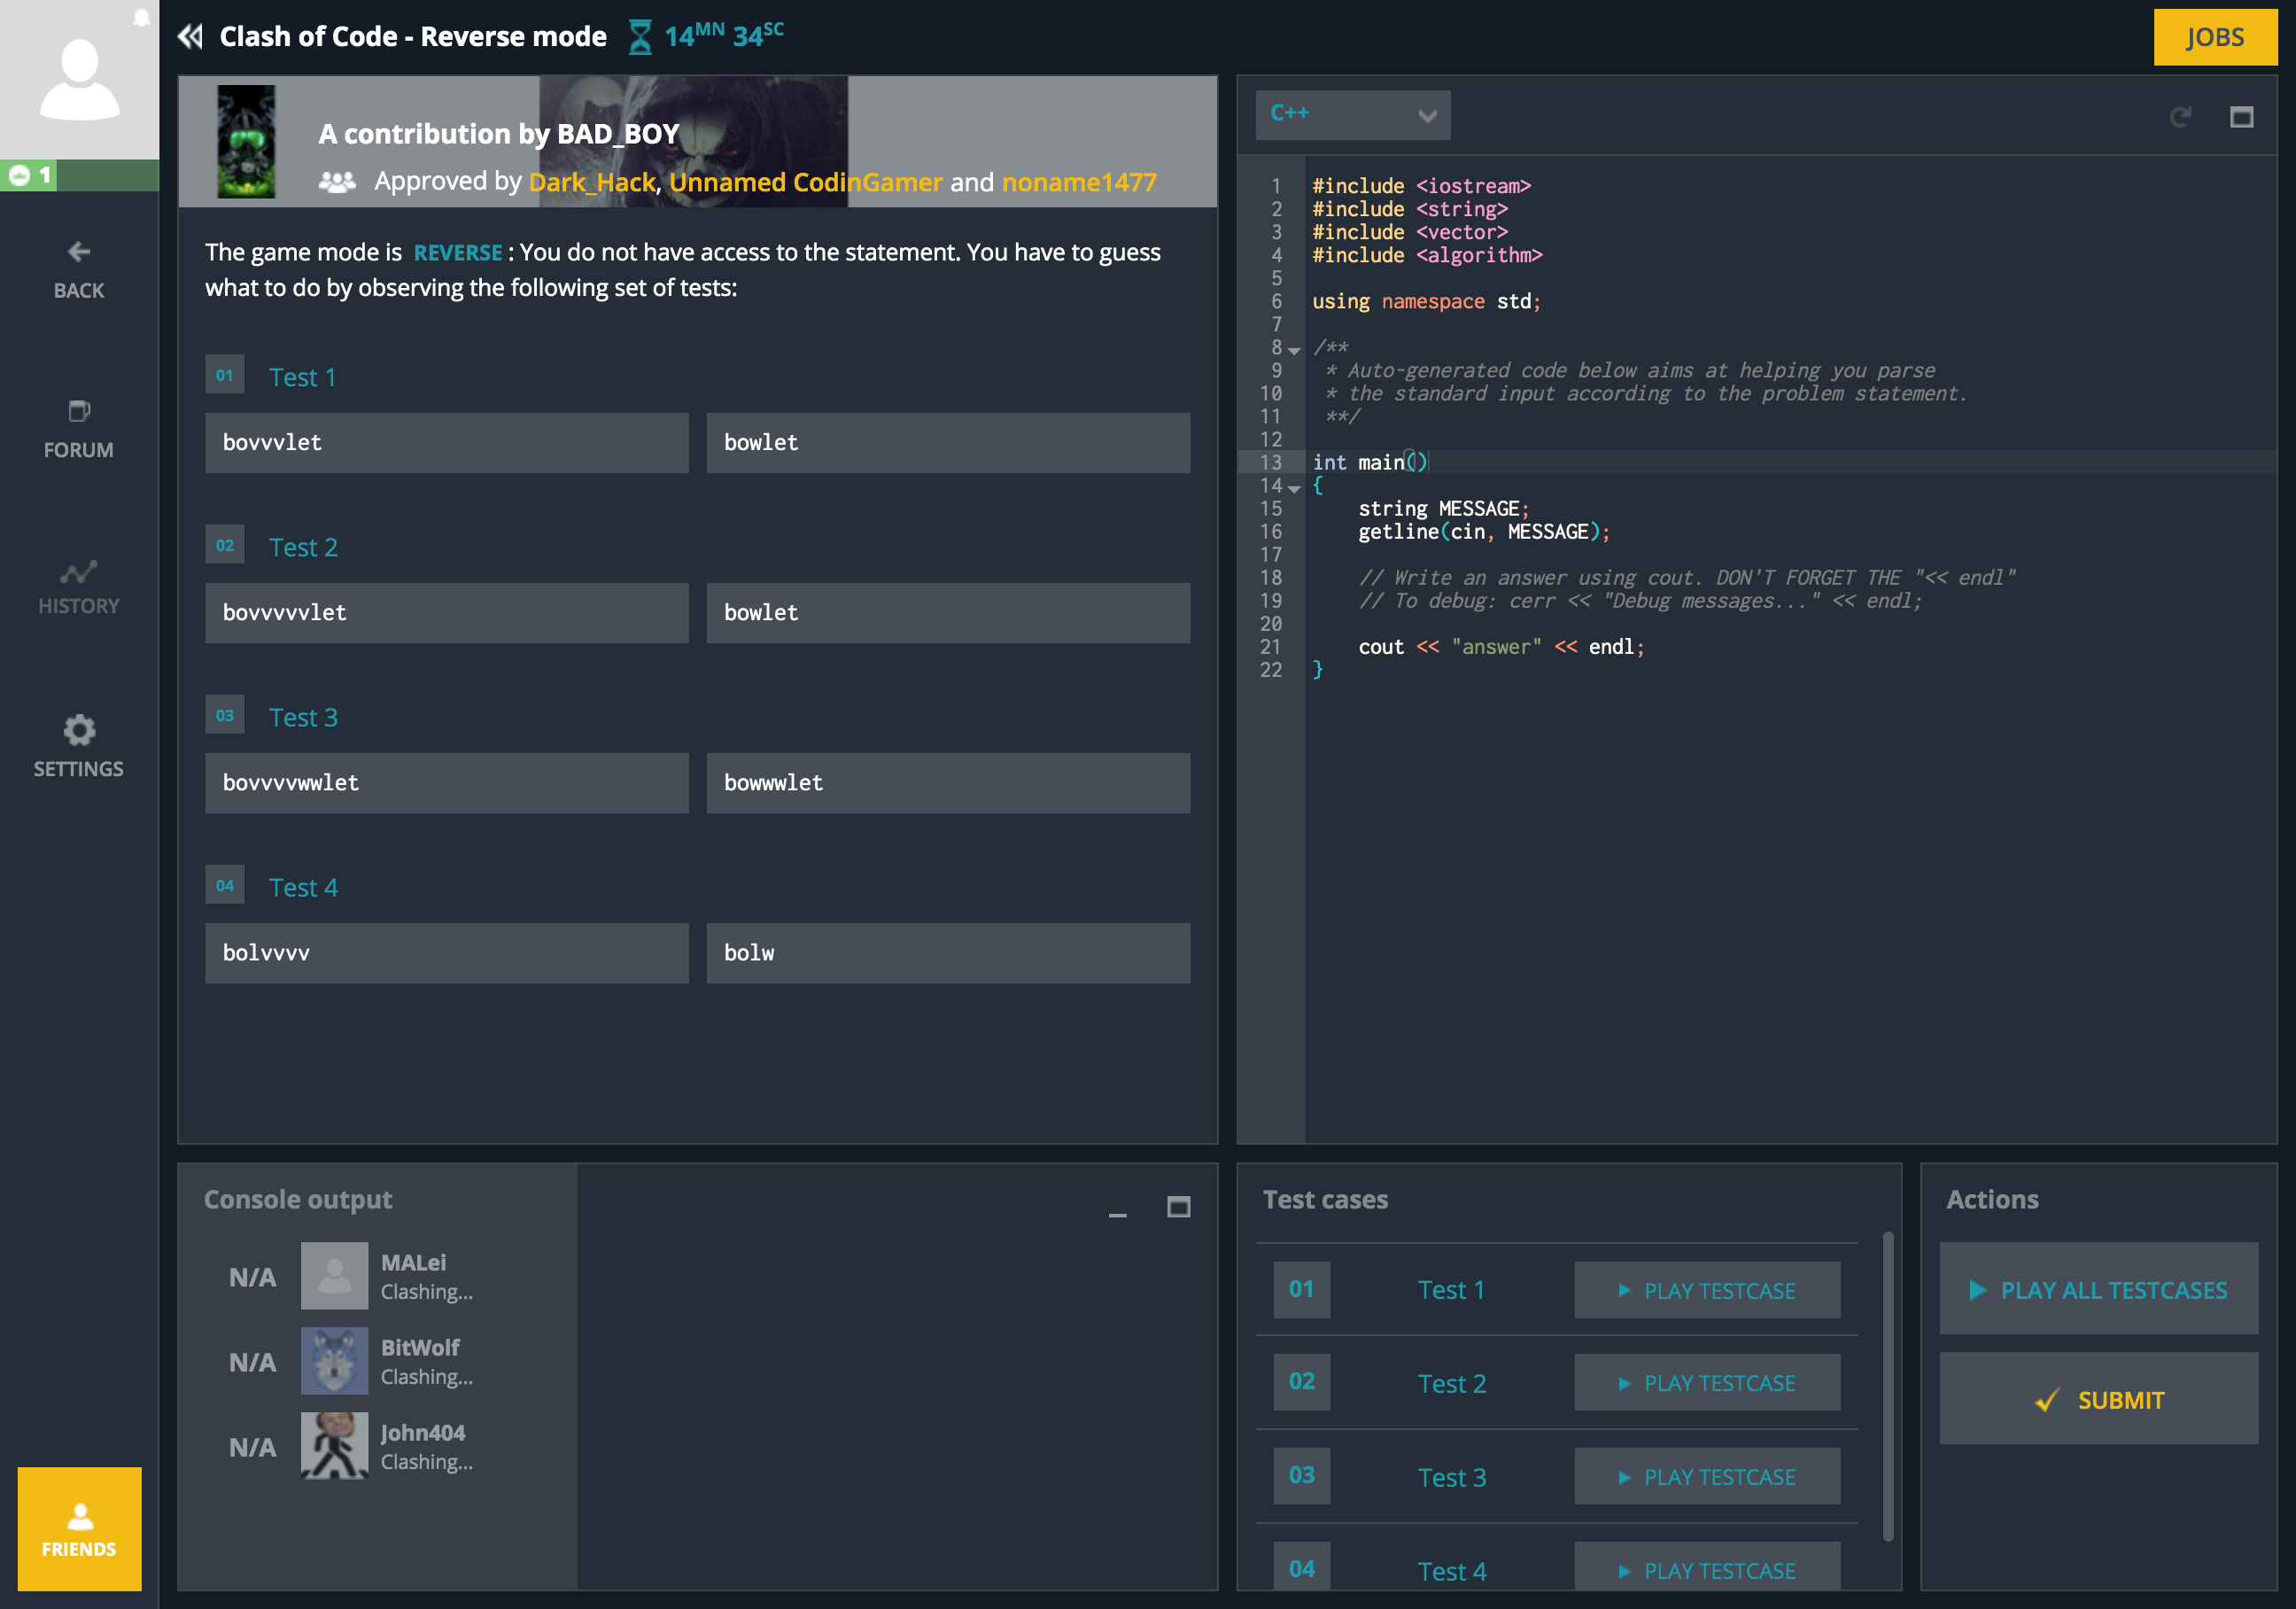Click the test cases list scrollbar
Image resolution: width=2296 pixels, height=1609 pixels.
pyautogui.click(x=1888, y=1385)
